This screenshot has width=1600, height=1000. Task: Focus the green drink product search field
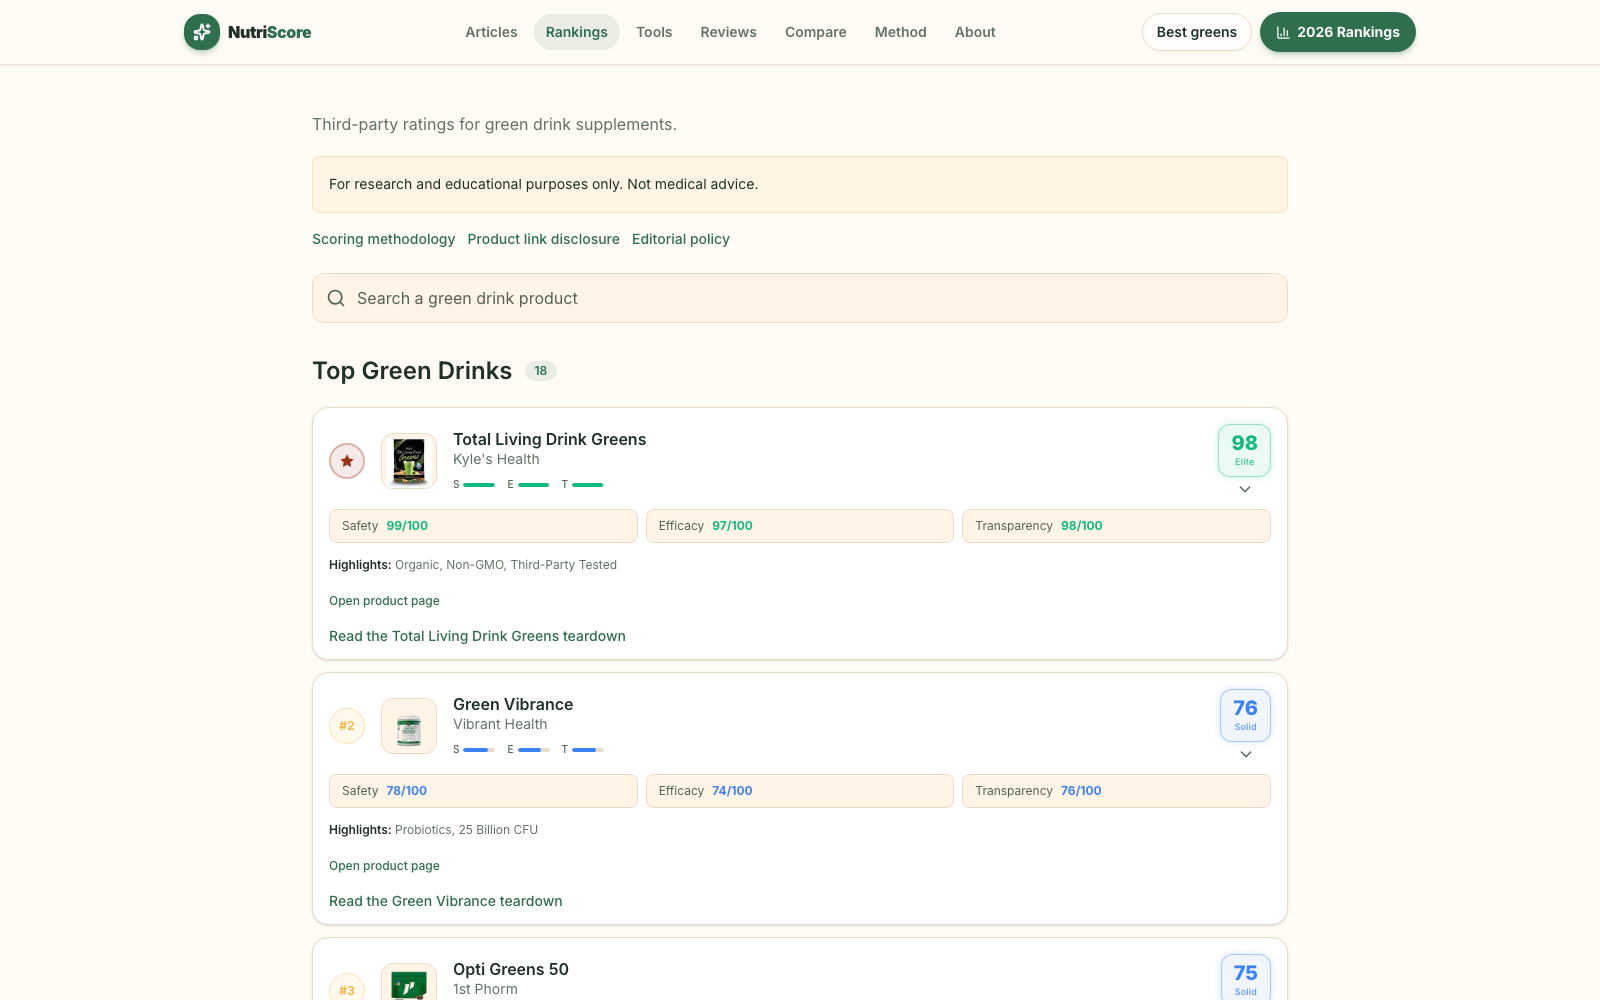[x=800, y=298]
